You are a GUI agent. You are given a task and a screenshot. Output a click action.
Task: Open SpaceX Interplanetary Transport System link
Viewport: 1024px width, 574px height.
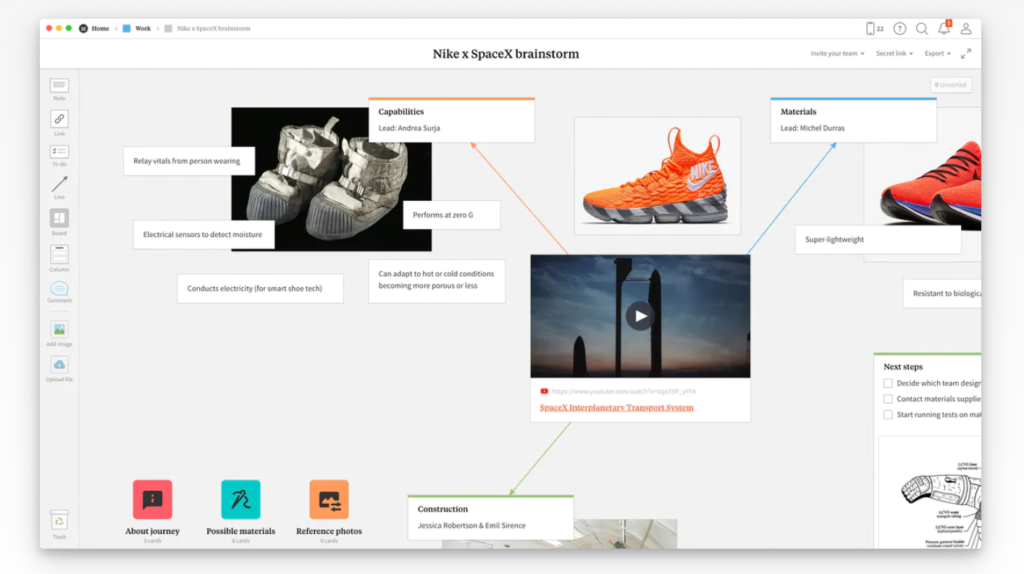coord(616,407)
